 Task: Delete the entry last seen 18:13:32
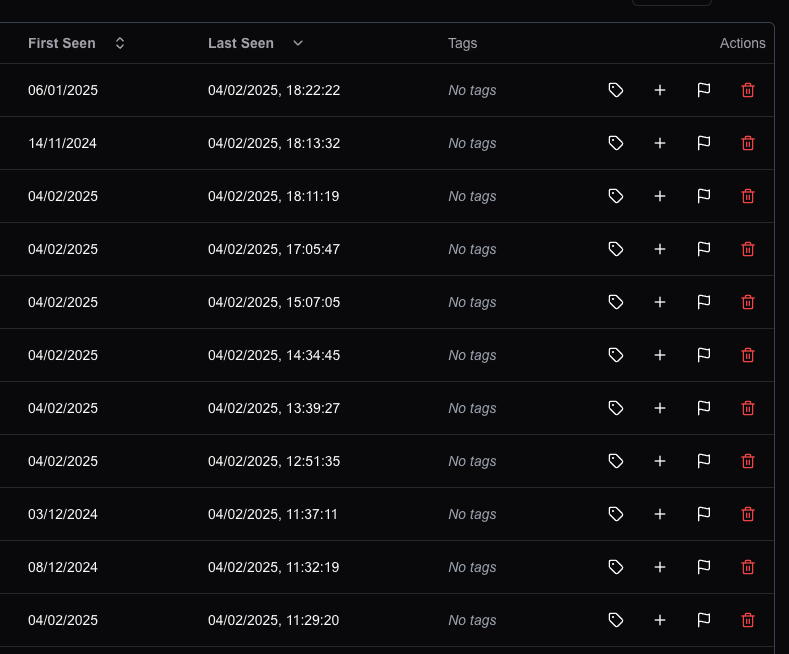(x=748, y=143)
